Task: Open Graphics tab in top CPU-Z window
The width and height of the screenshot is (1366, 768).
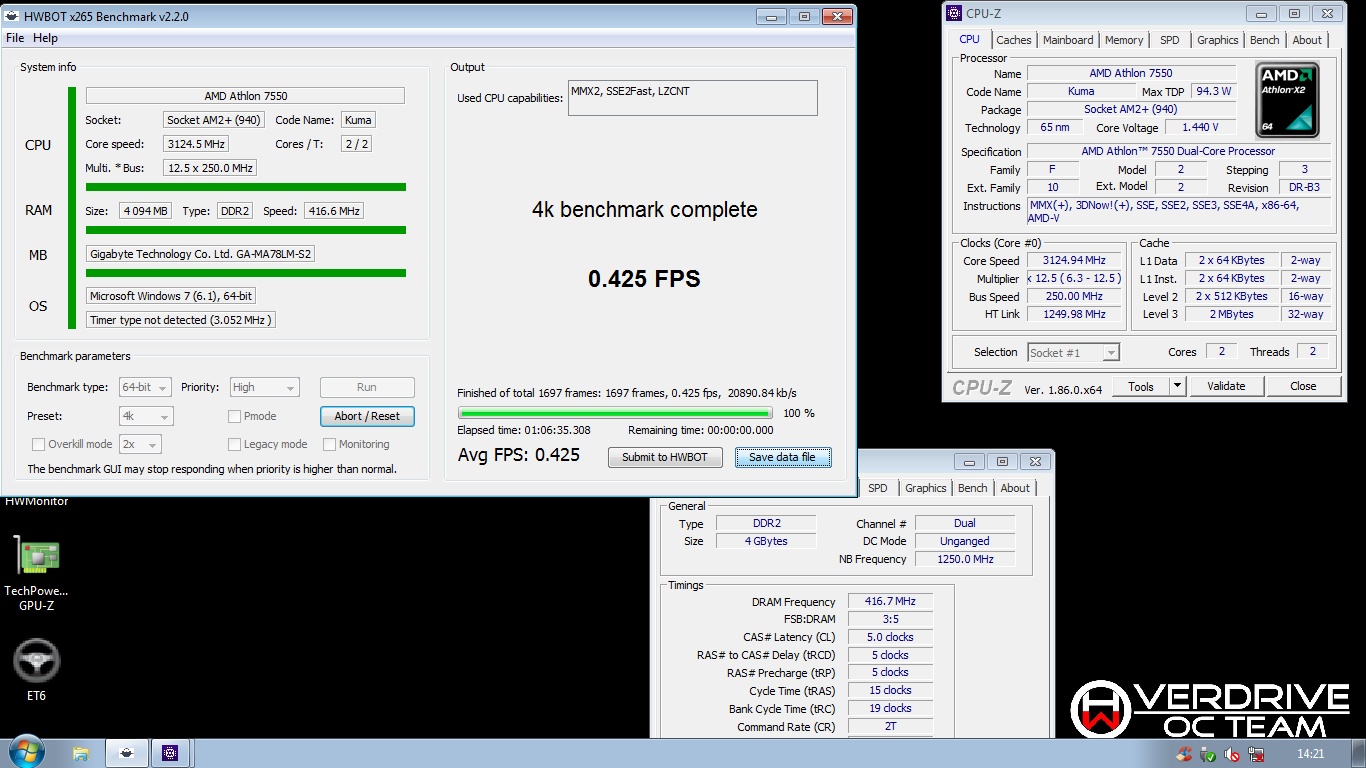Action: point(1217,40)
